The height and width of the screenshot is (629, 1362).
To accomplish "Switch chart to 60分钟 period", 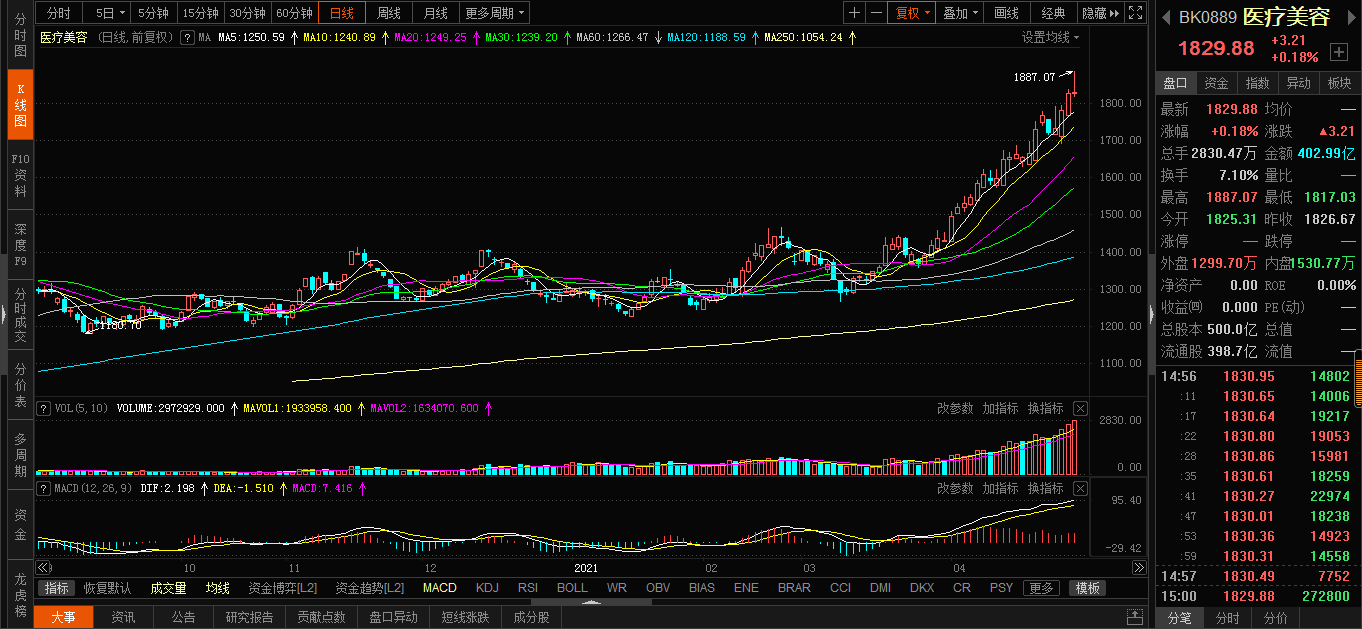I will coord(294,13).
